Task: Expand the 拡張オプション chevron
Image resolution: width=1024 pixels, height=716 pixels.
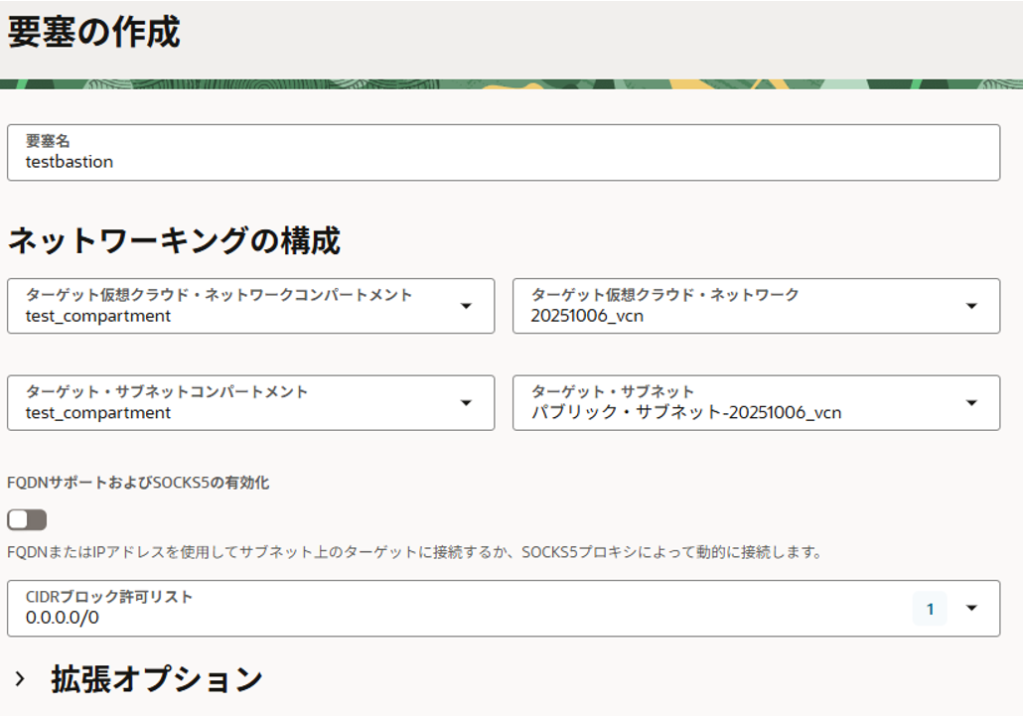Action: coord(20,679)
